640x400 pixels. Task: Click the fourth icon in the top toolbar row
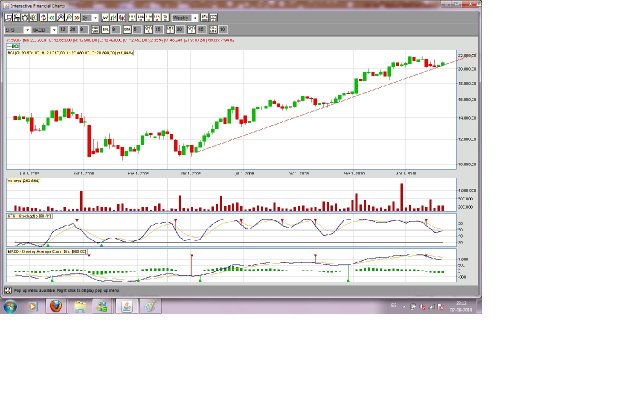click(33, 18)
